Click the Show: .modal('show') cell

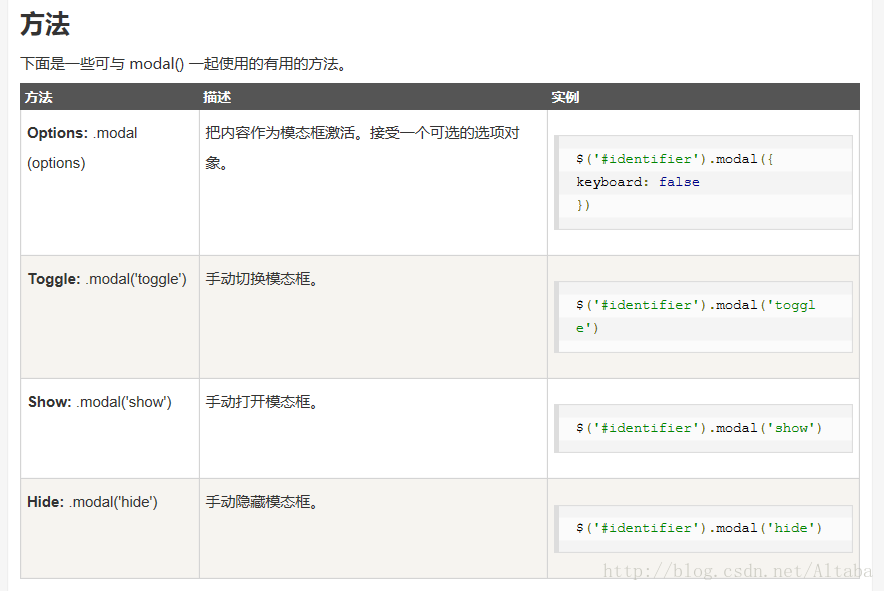point(110,429)
